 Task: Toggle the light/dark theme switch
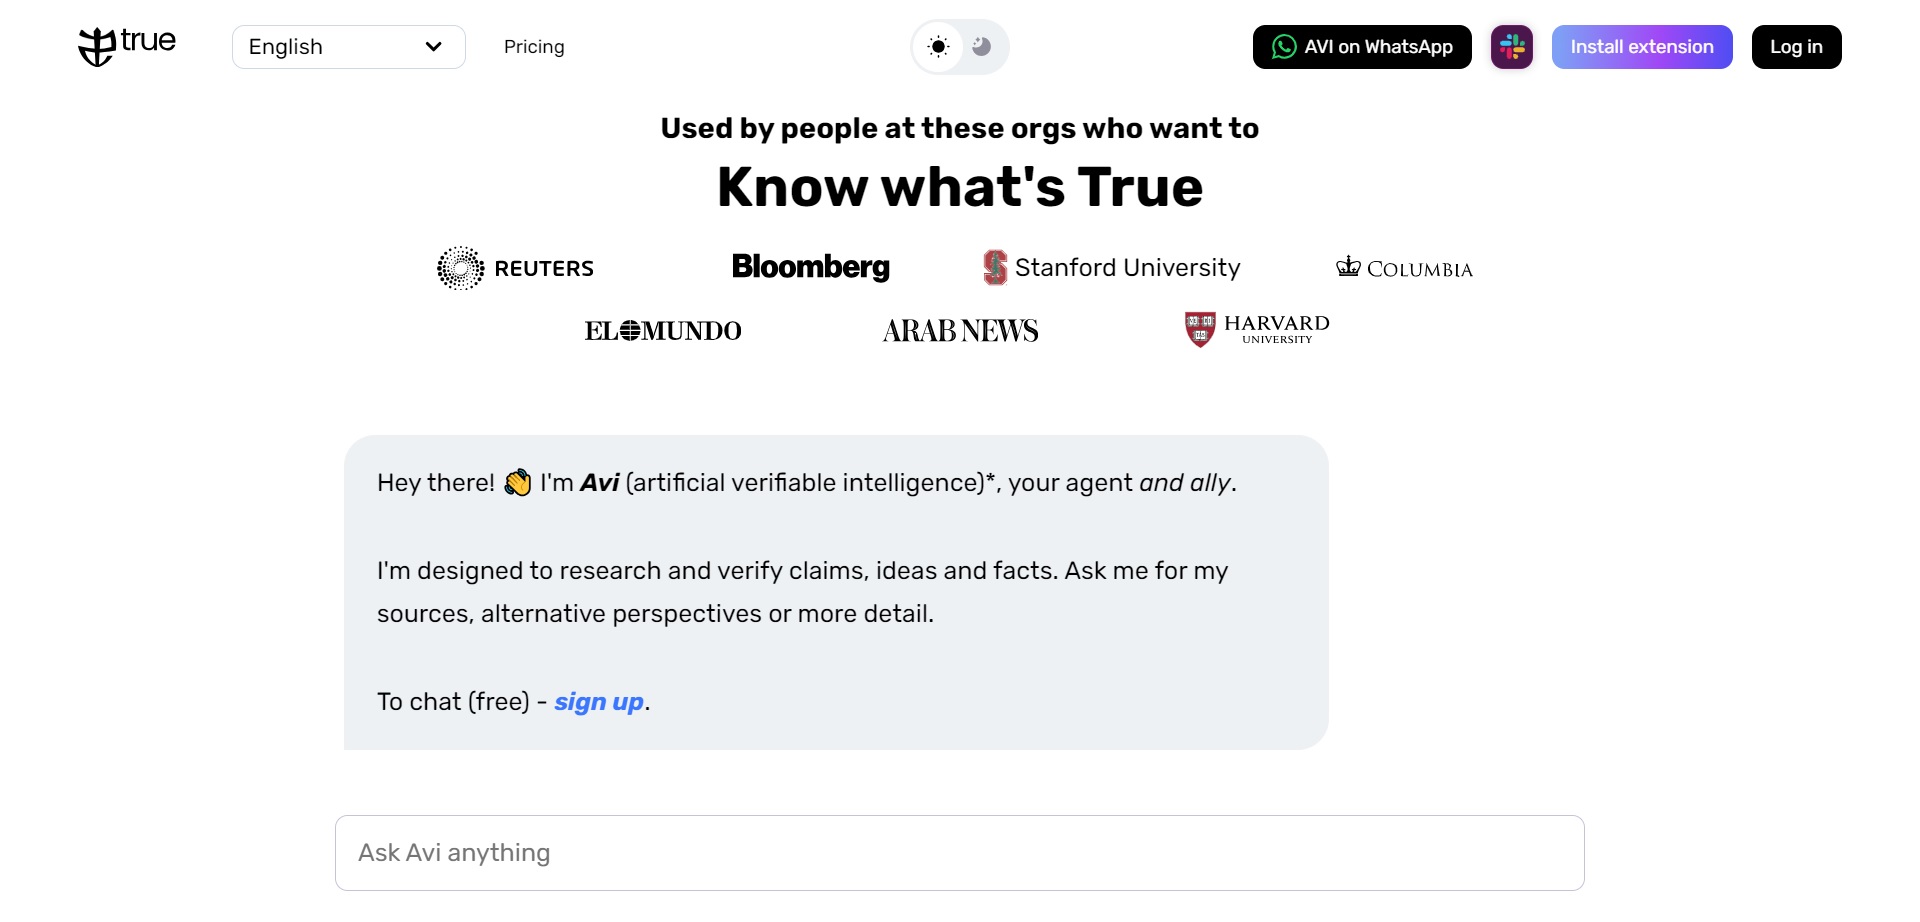coord(960,47)
